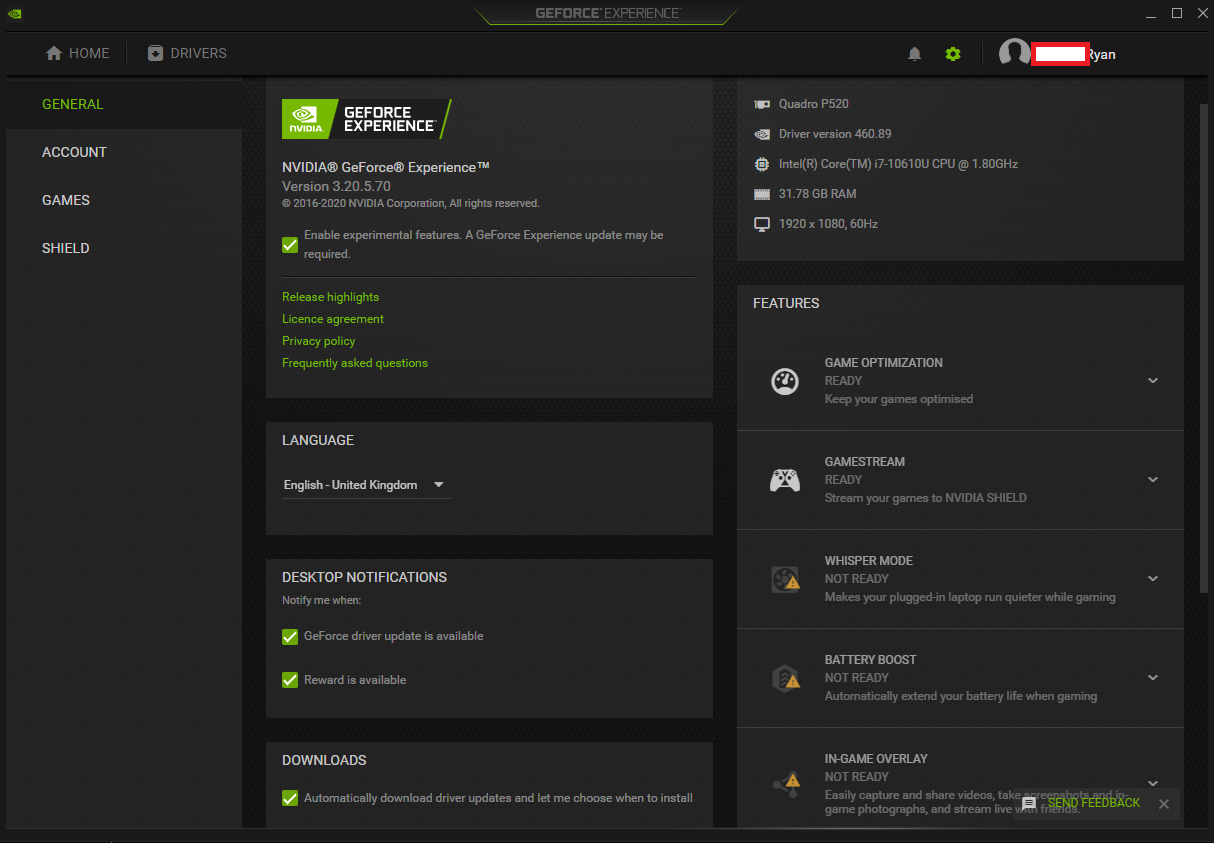Viewport: 1214px width, 843px height.
Task: Open the Release highlights link
Action: [330, 297]
